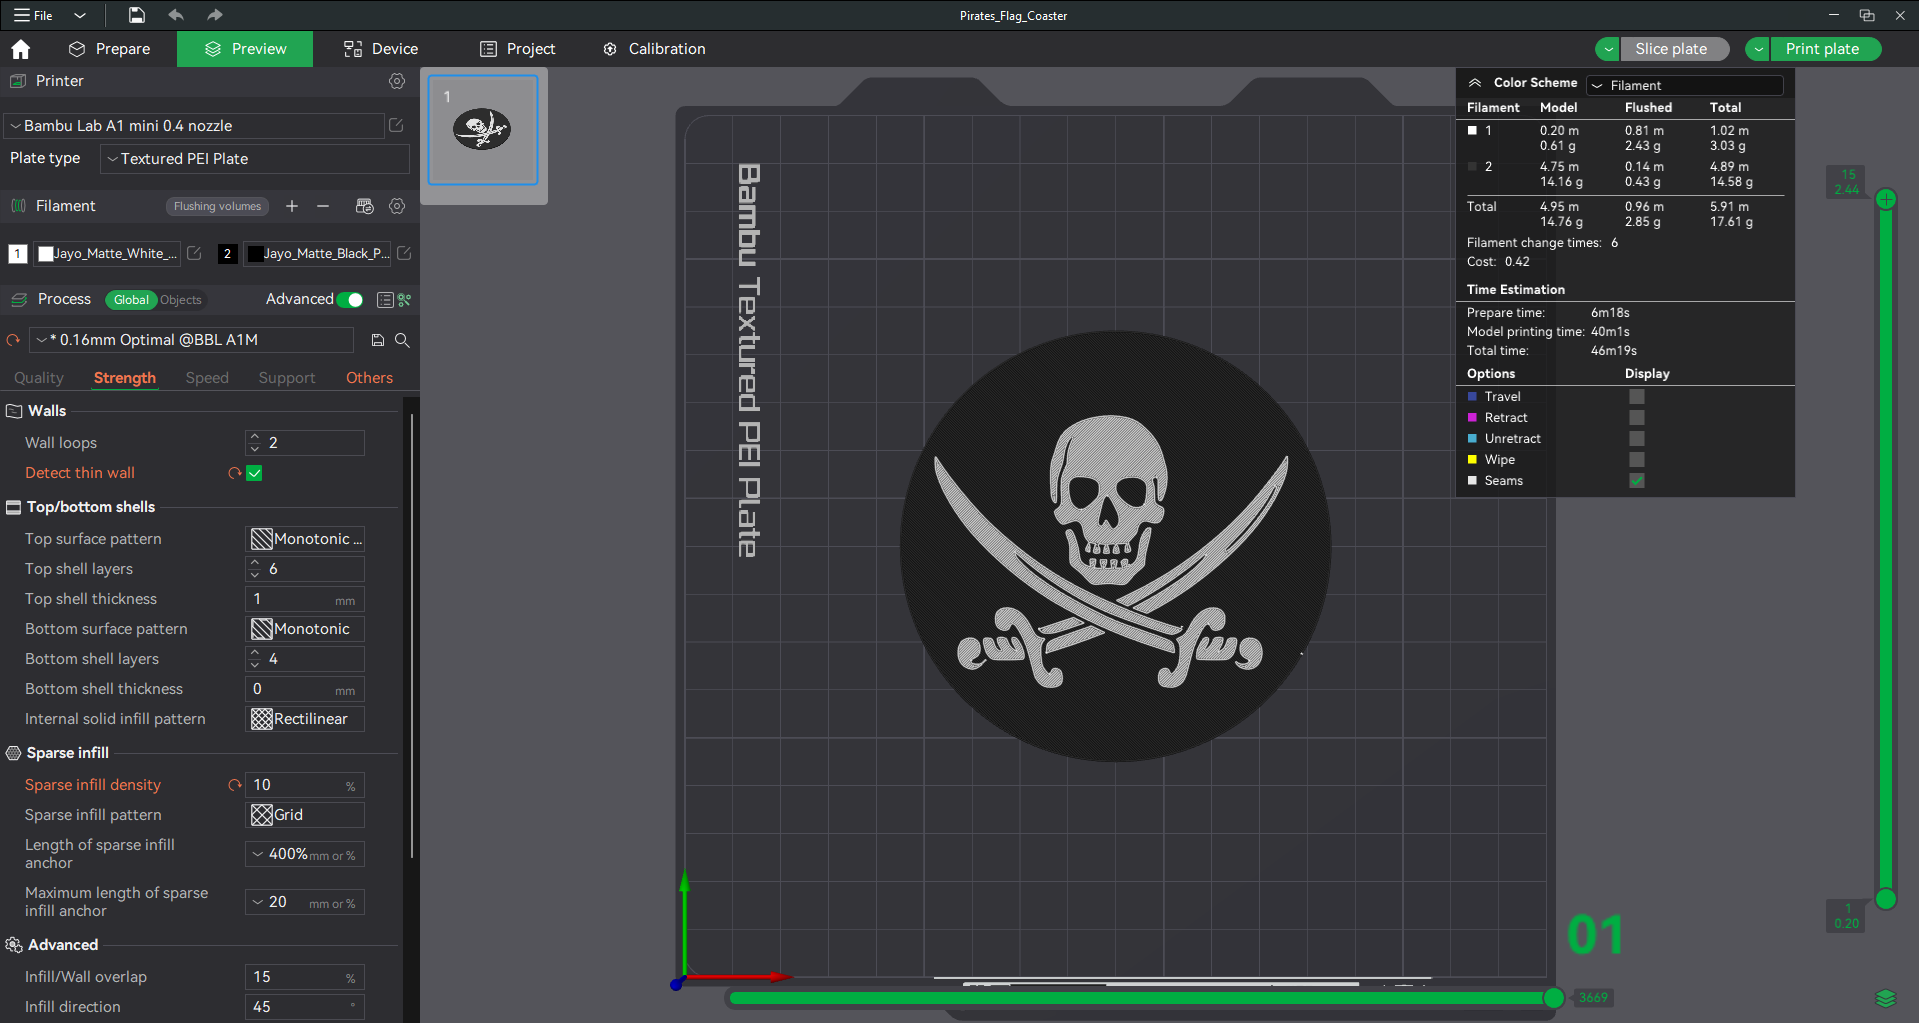Enable Retract display checkbox
This screenshot has height=1023, width=1919.
(x=1637, y=418)
